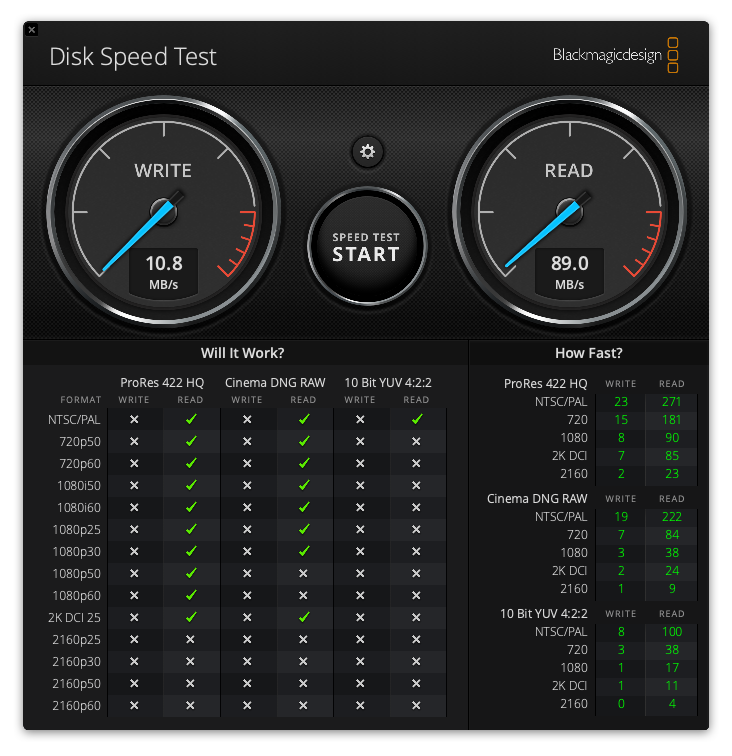Click the 10 Bit YUV 4:2:2 heading in How Fast
This screenshot has height=756, width=732.
543,614
